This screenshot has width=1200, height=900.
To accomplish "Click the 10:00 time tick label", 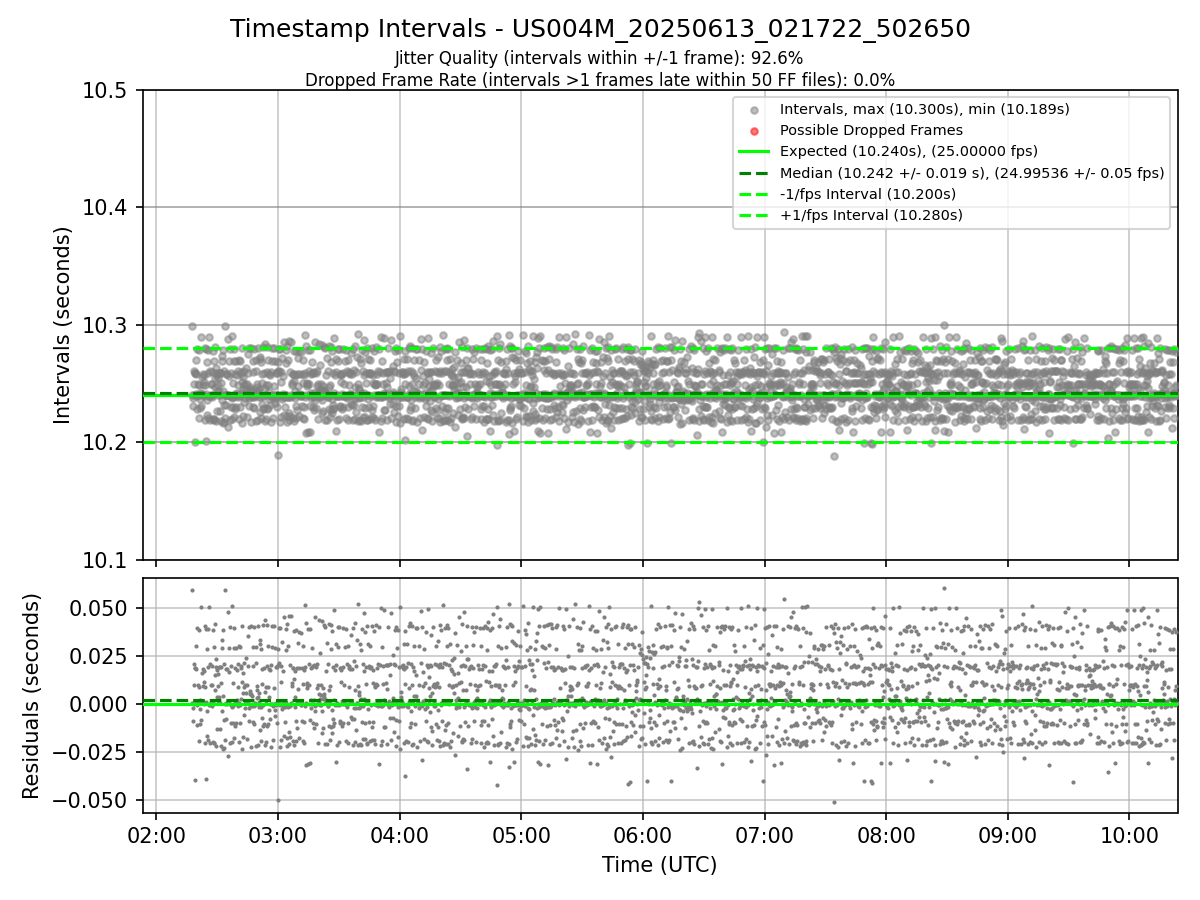I will [1129, 836].
